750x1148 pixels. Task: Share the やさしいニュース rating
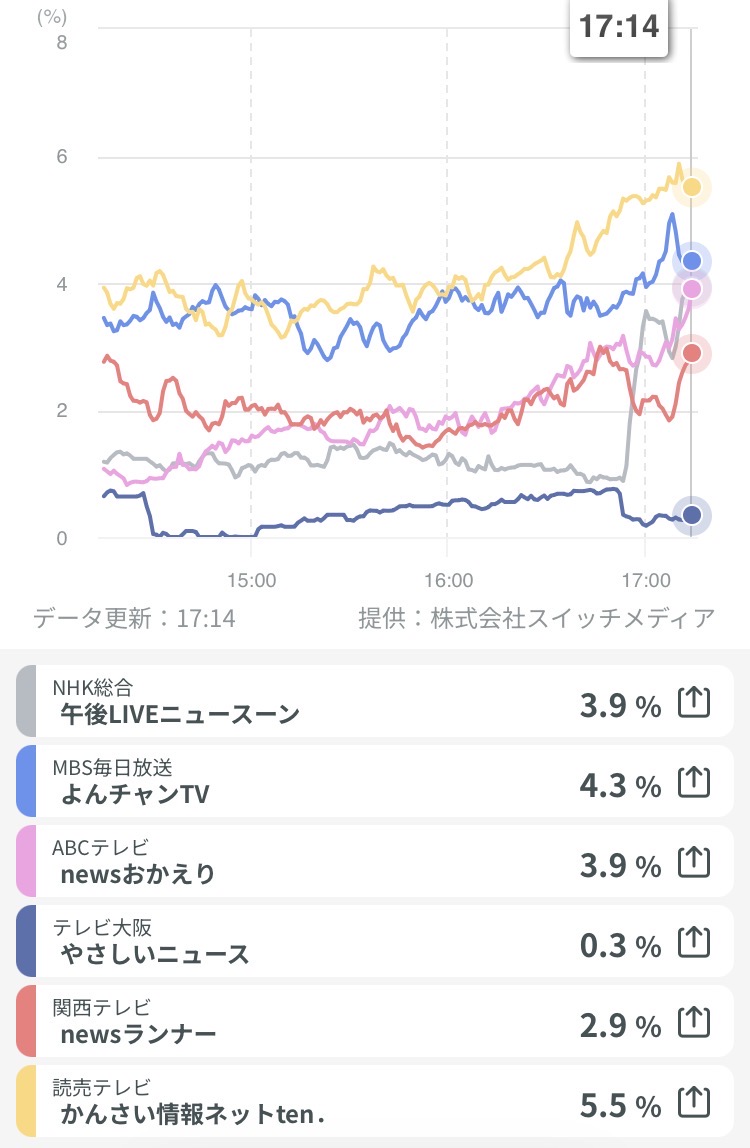click(x=694, y=943)
